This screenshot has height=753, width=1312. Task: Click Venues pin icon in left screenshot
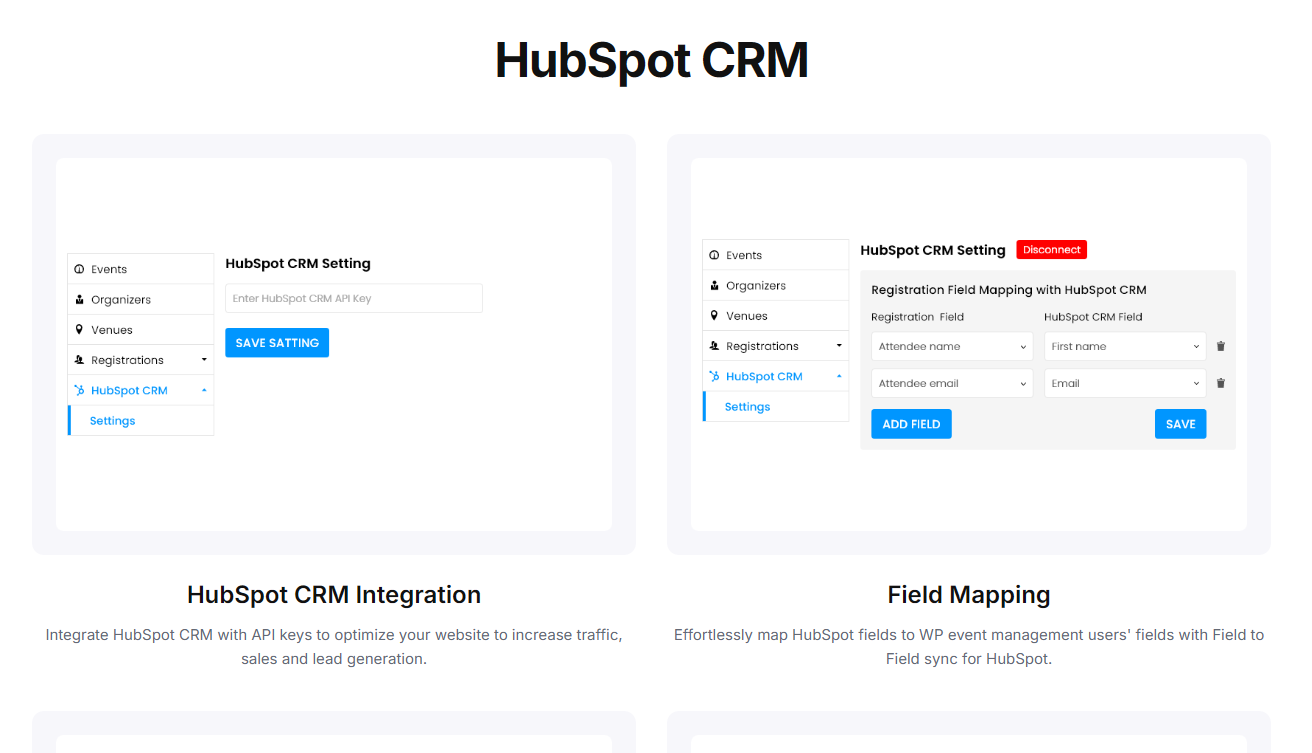(79, 329)
